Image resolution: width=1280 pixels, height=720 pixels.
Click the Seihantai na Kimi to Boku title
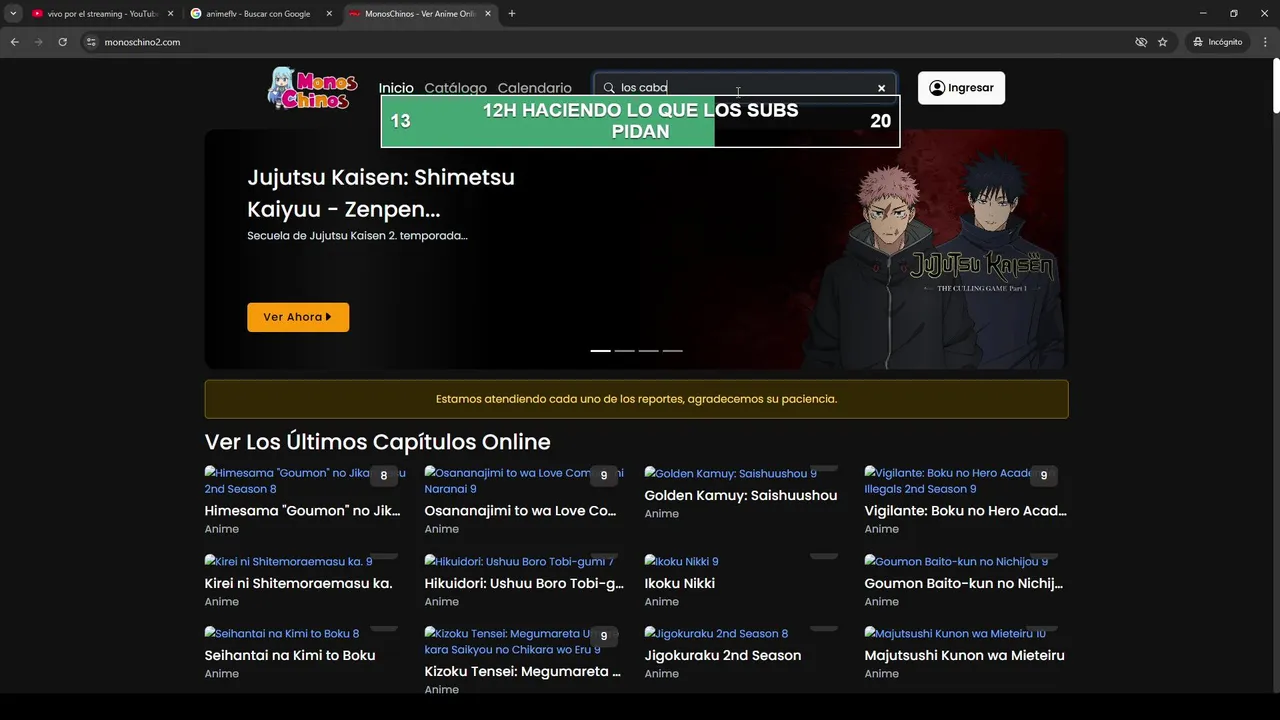click(290, 655)
